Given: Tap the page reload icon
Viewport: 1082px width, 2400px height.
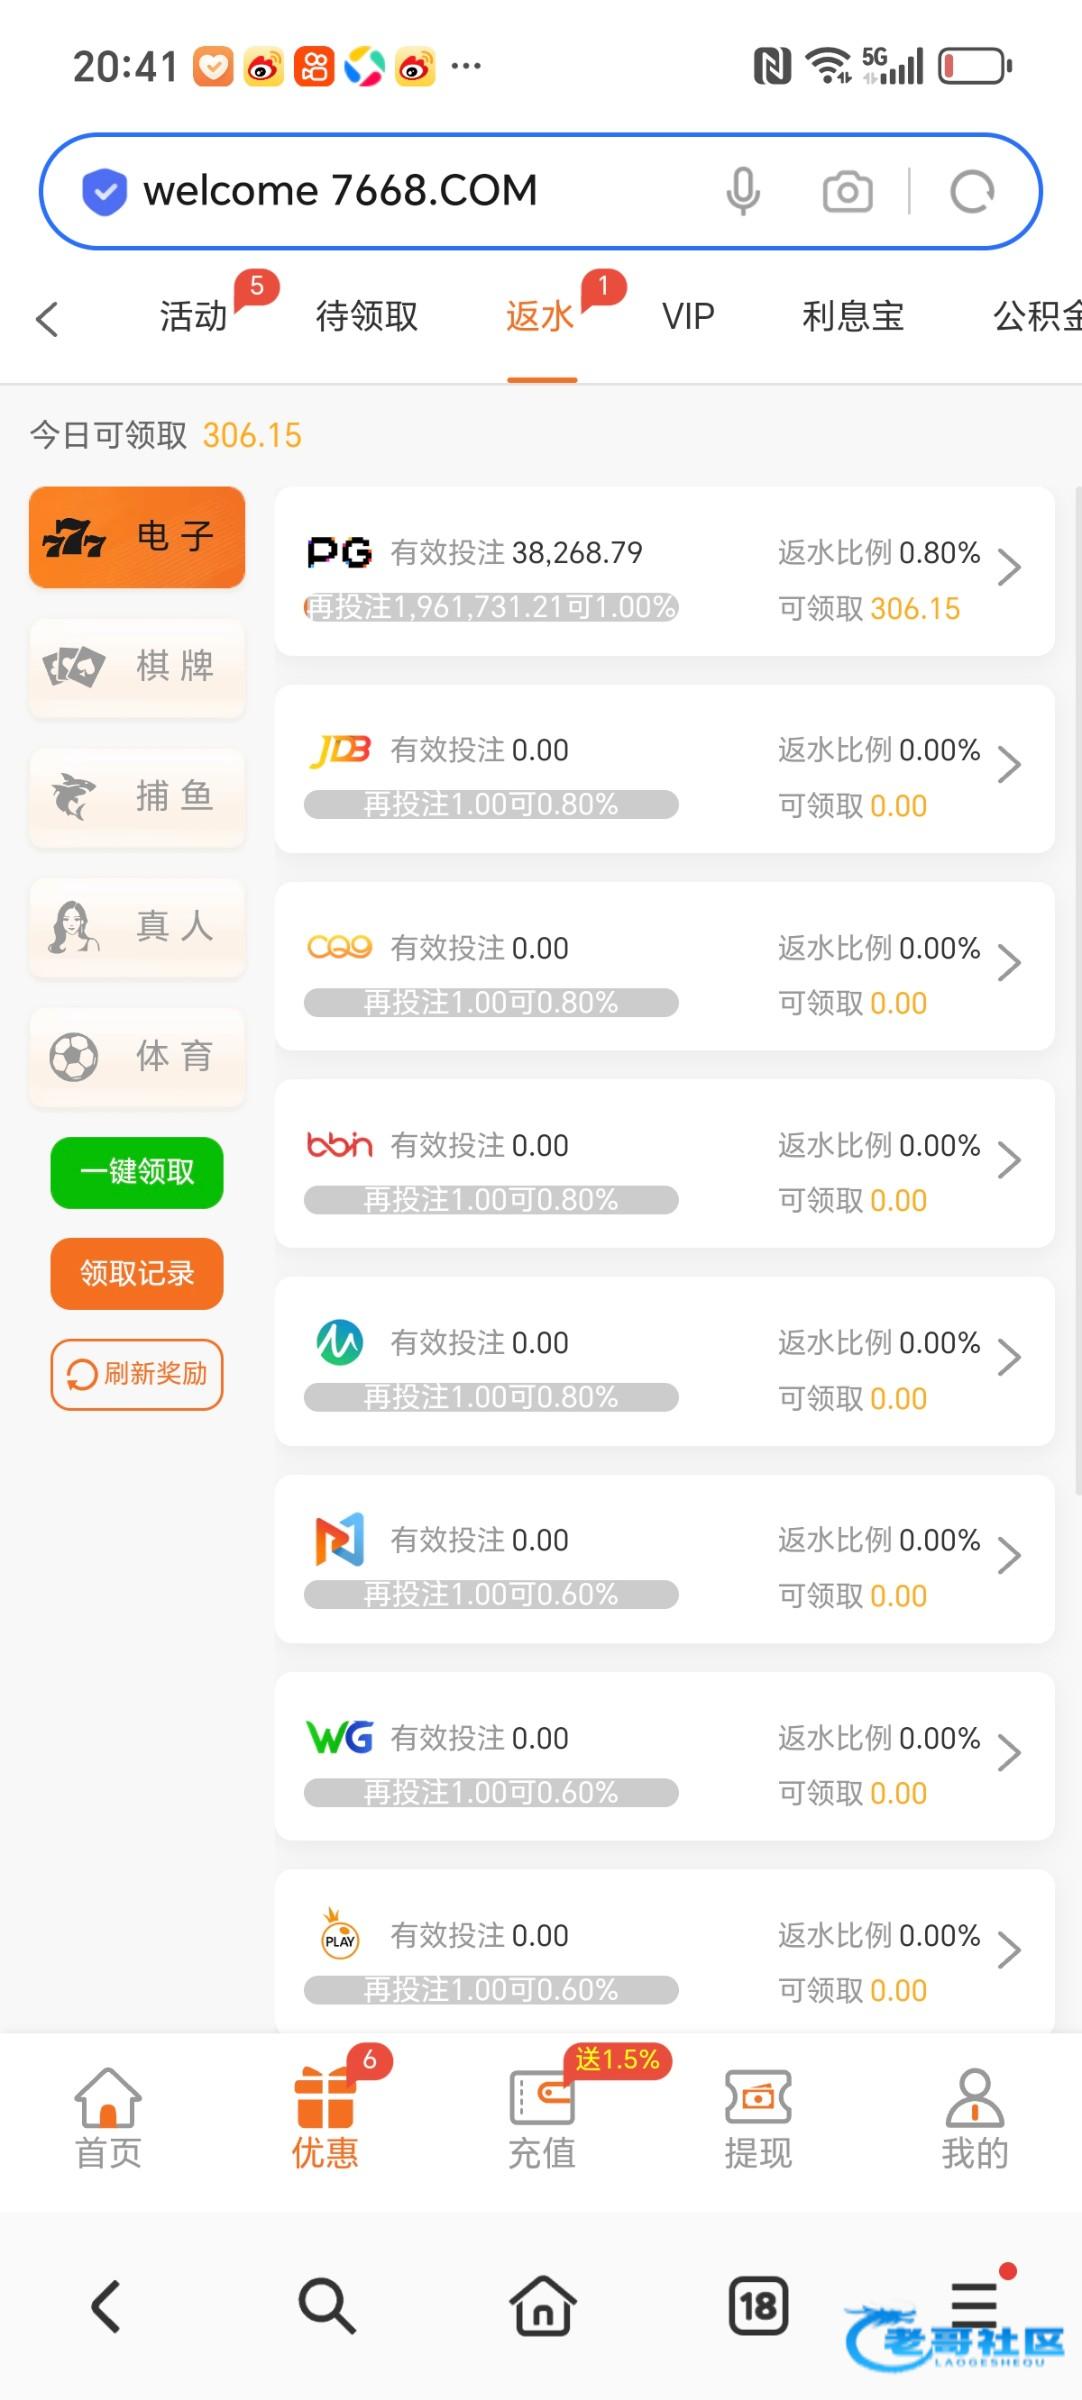Looking at the screenshot, I should [972, 191].
